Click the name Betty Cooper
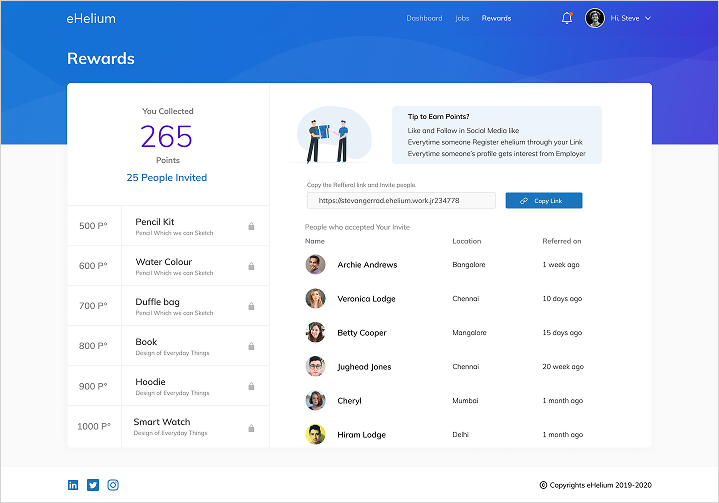Viewport: 719px width, 503px height. 362,333
